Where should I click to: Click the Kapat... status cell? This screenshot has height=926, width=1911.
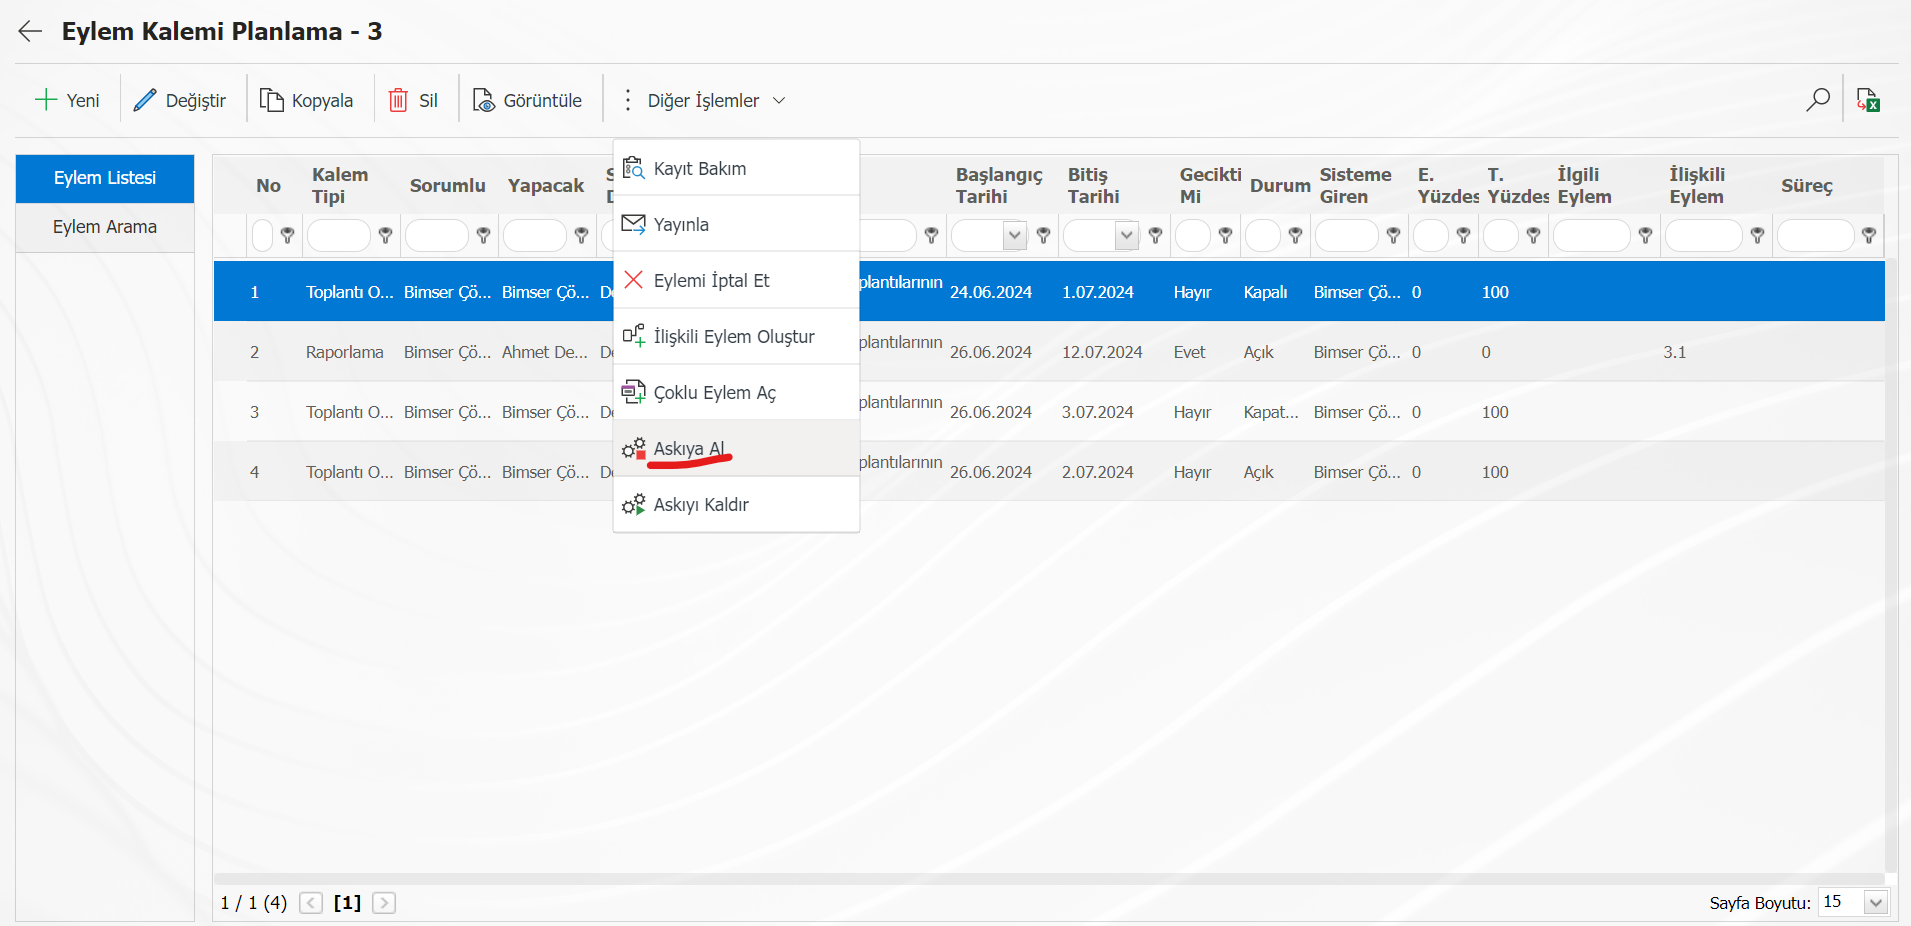pos(1271,412)
